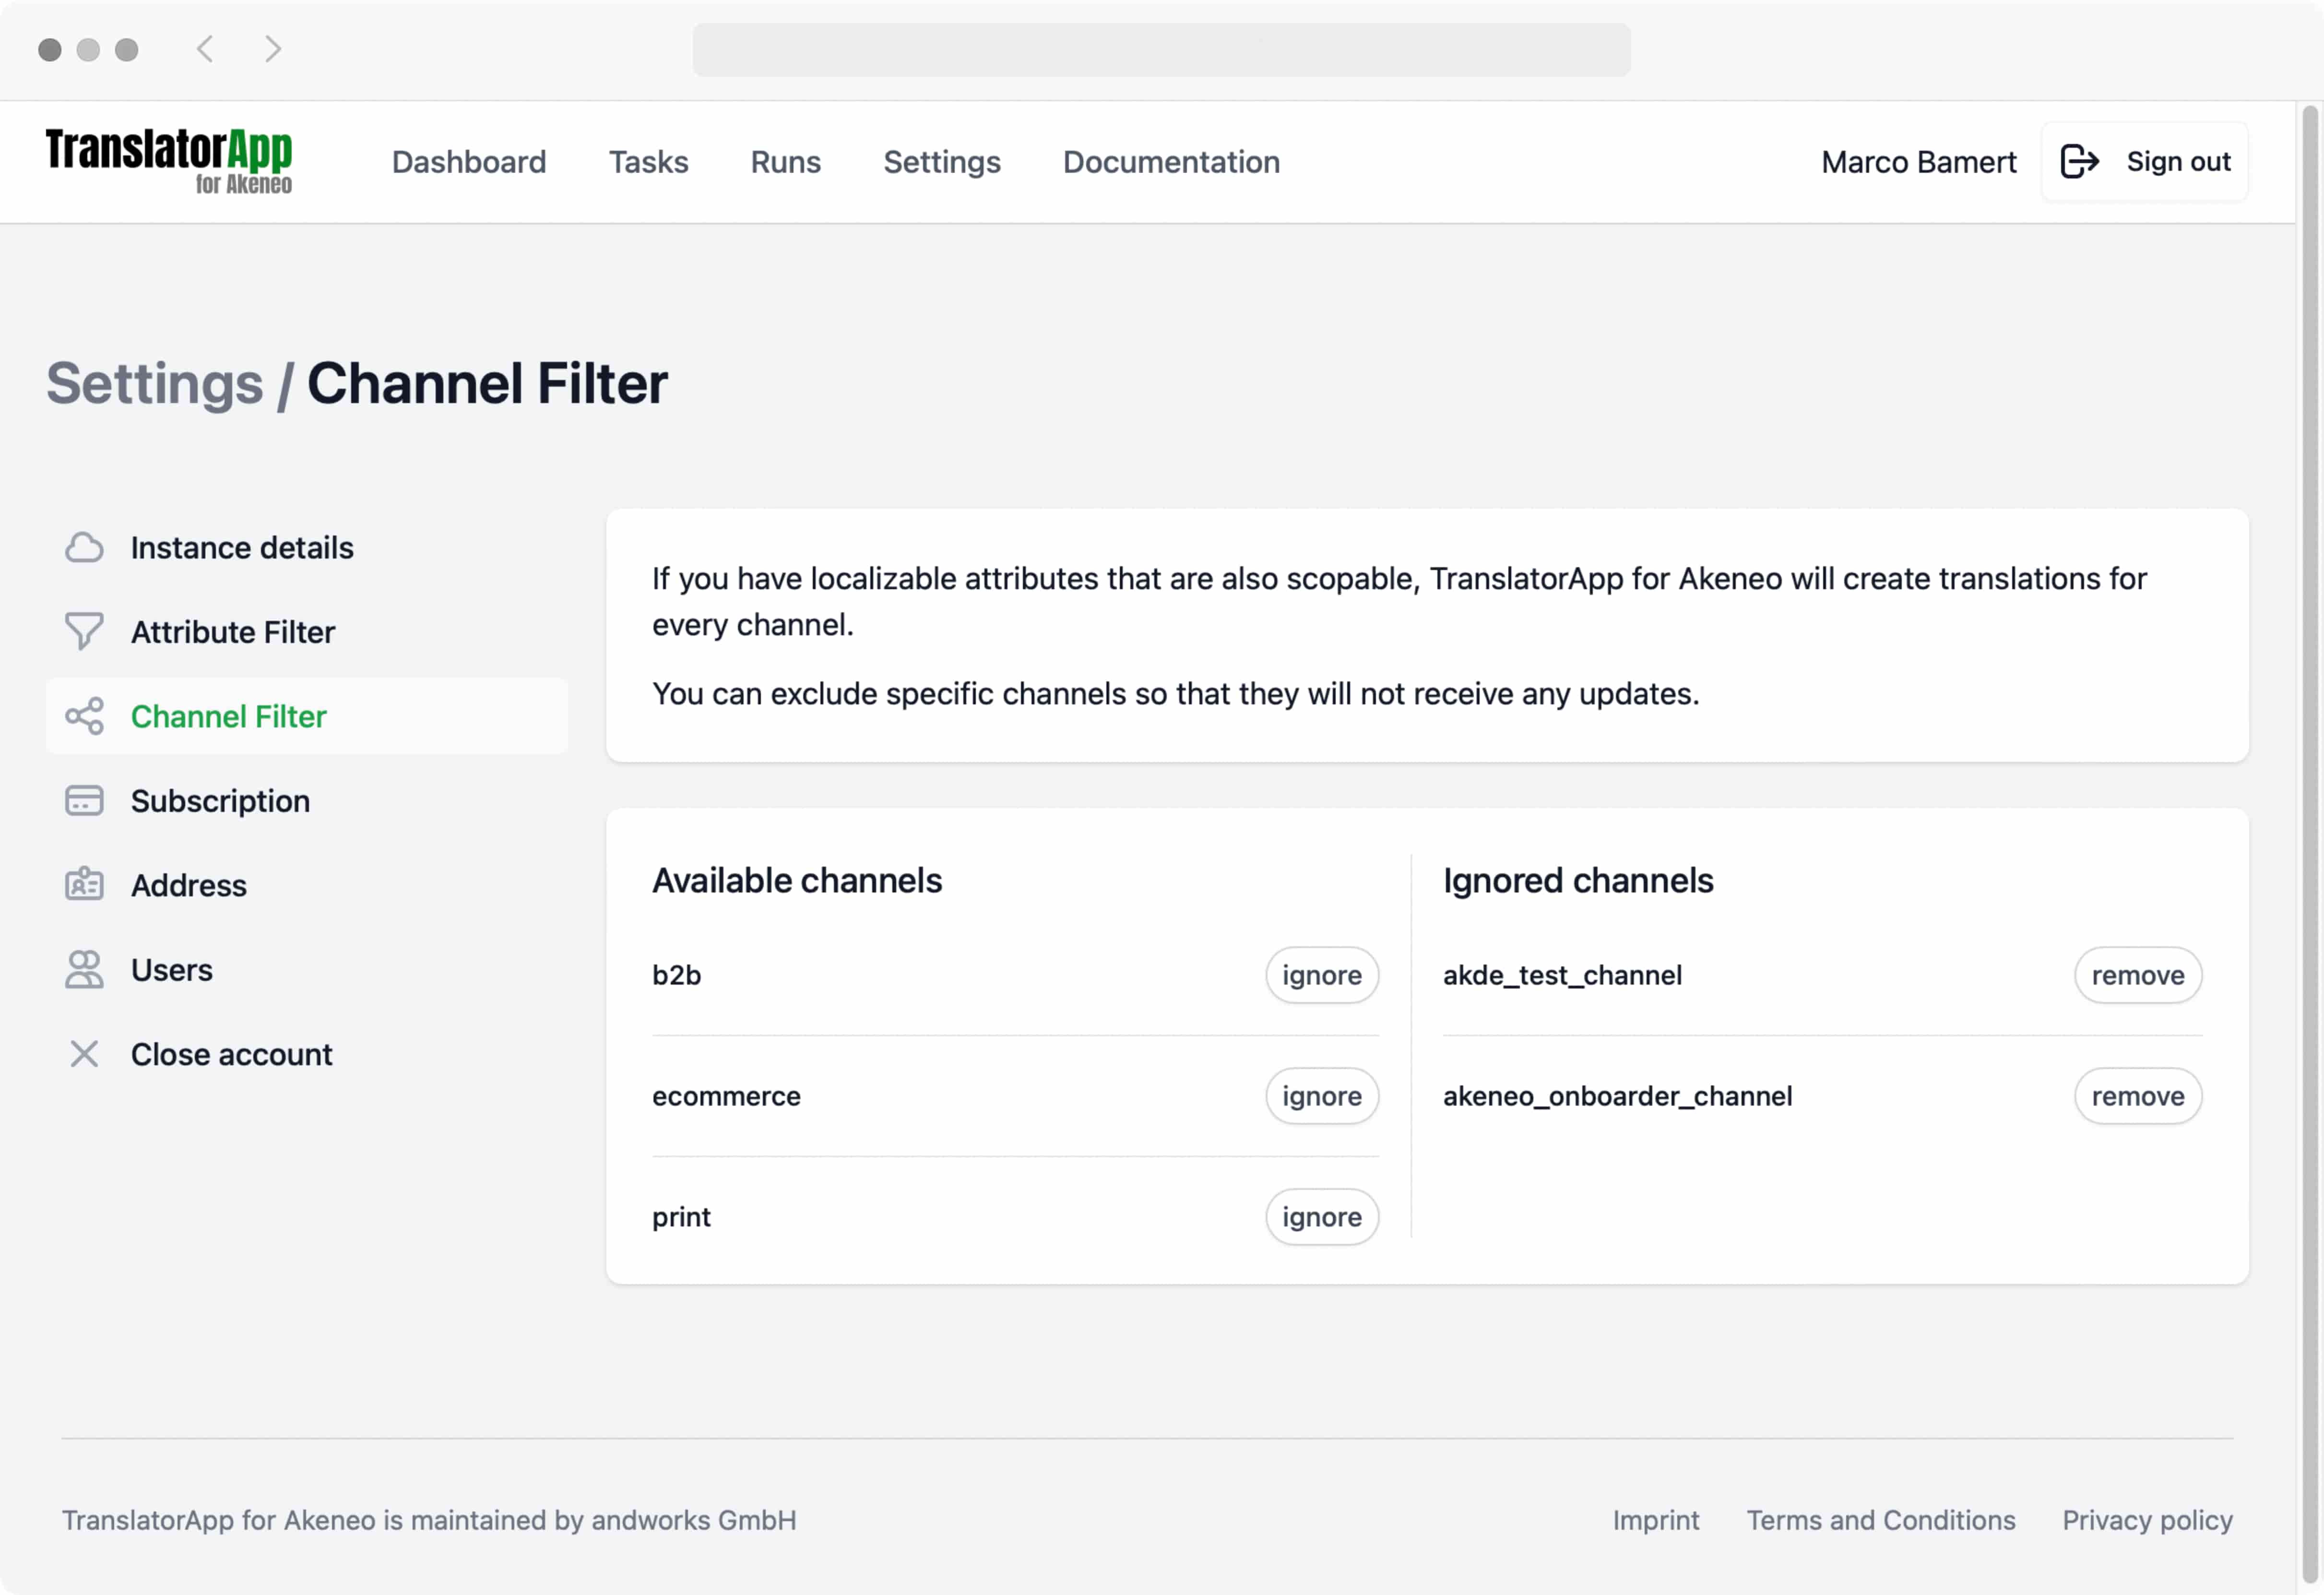Viewport: 2324px width, 1595px height.
Task: Click the TranslatorApp logo
Action: point(168,160)
